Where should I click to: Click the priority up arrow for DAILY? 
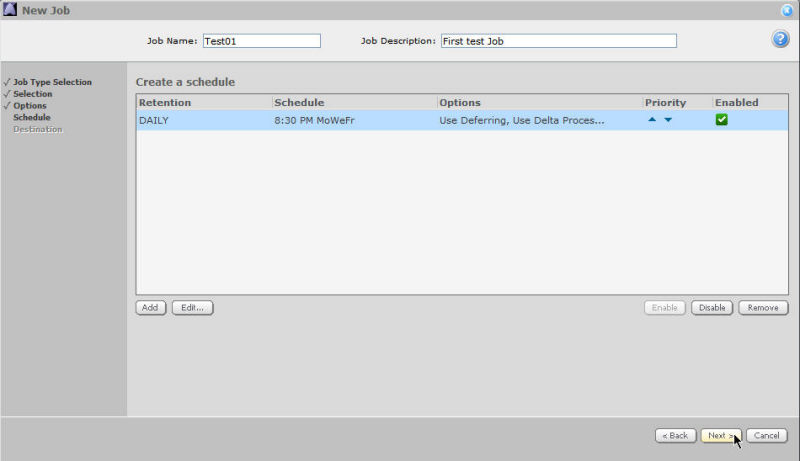(652, 120)
